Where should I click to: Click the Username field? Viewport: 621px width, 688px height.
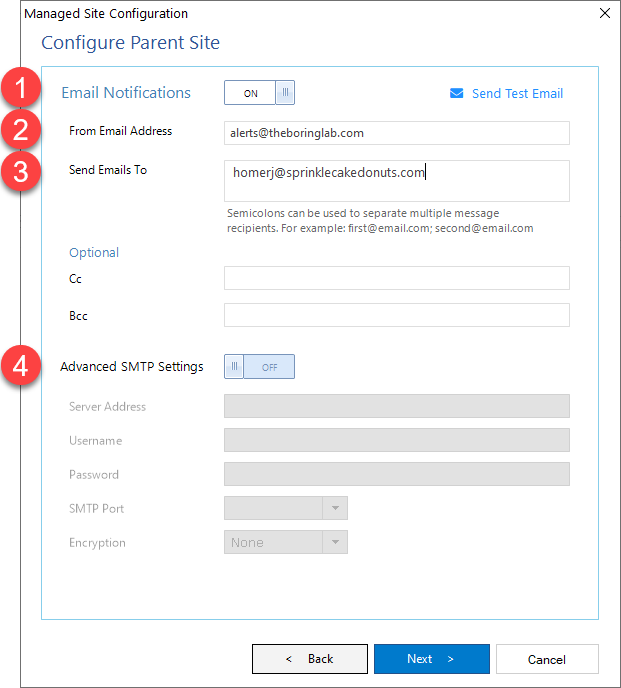397,440
